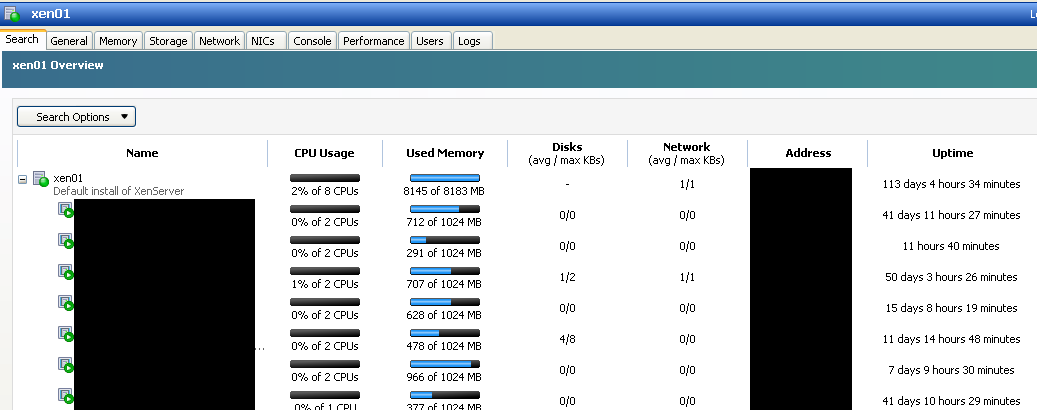Go to the Network tab
The width and height of the screenshot is (1037, 410).
pyautogui.click(x=220, y=41)
